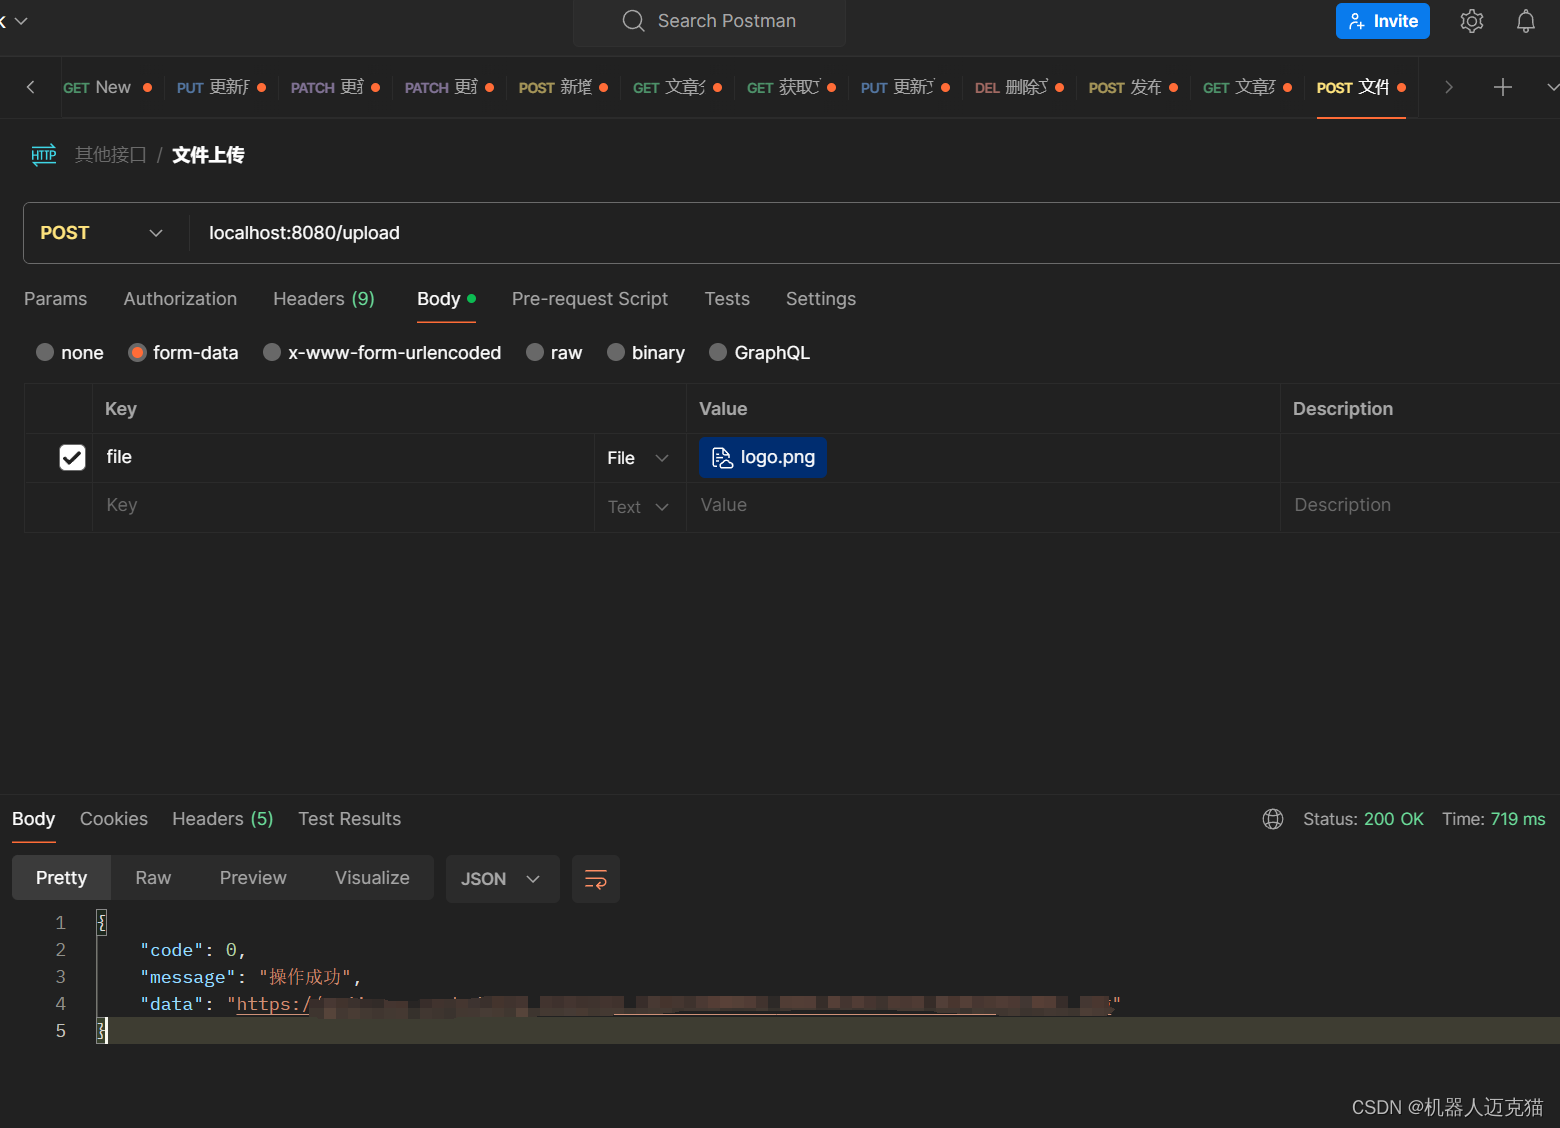Viewport: 1560px width, 1128px height.
Task: Click the Search Postman field
Action: click(x=709, y=21)
